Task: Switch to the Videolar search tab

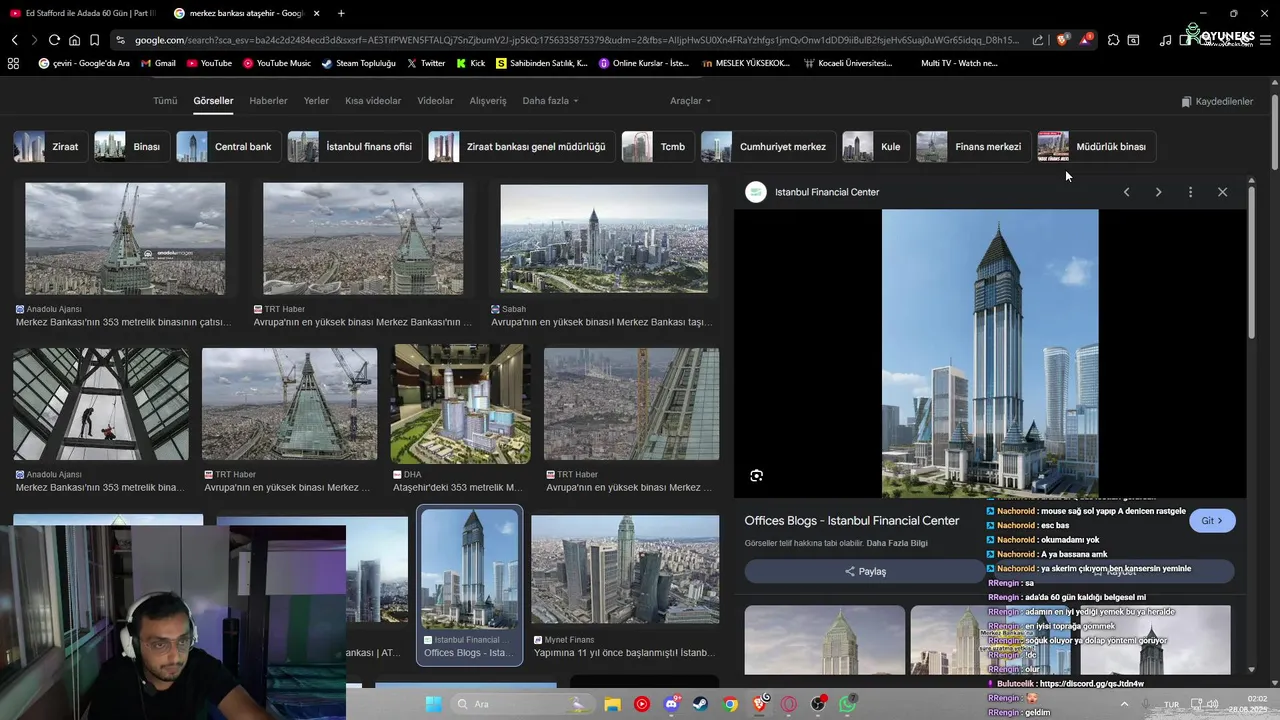Action: click(x=435, y=101)
